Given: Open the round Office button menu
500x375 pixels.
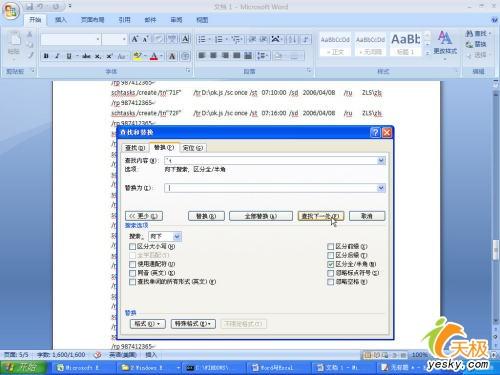Looking at the screenshot, I should (11, 12).
